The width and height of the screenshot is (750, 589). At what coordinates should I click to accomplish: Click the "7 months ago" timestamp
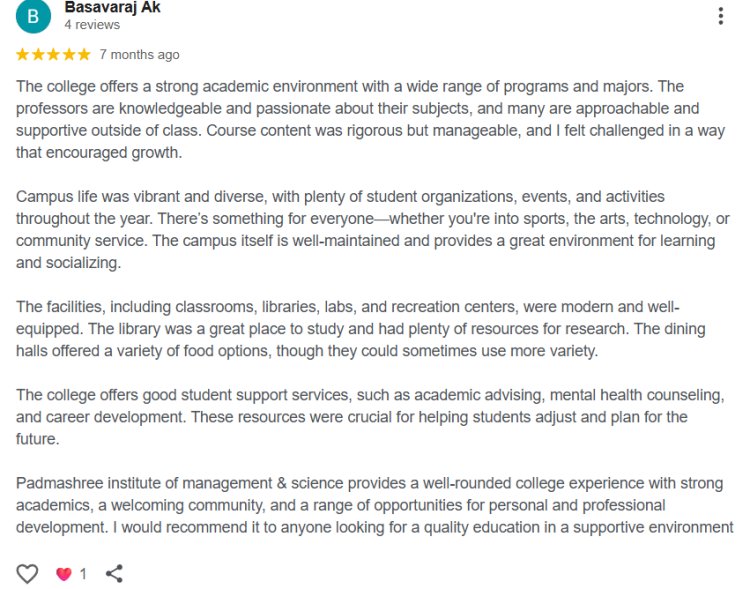click(139, 54)
